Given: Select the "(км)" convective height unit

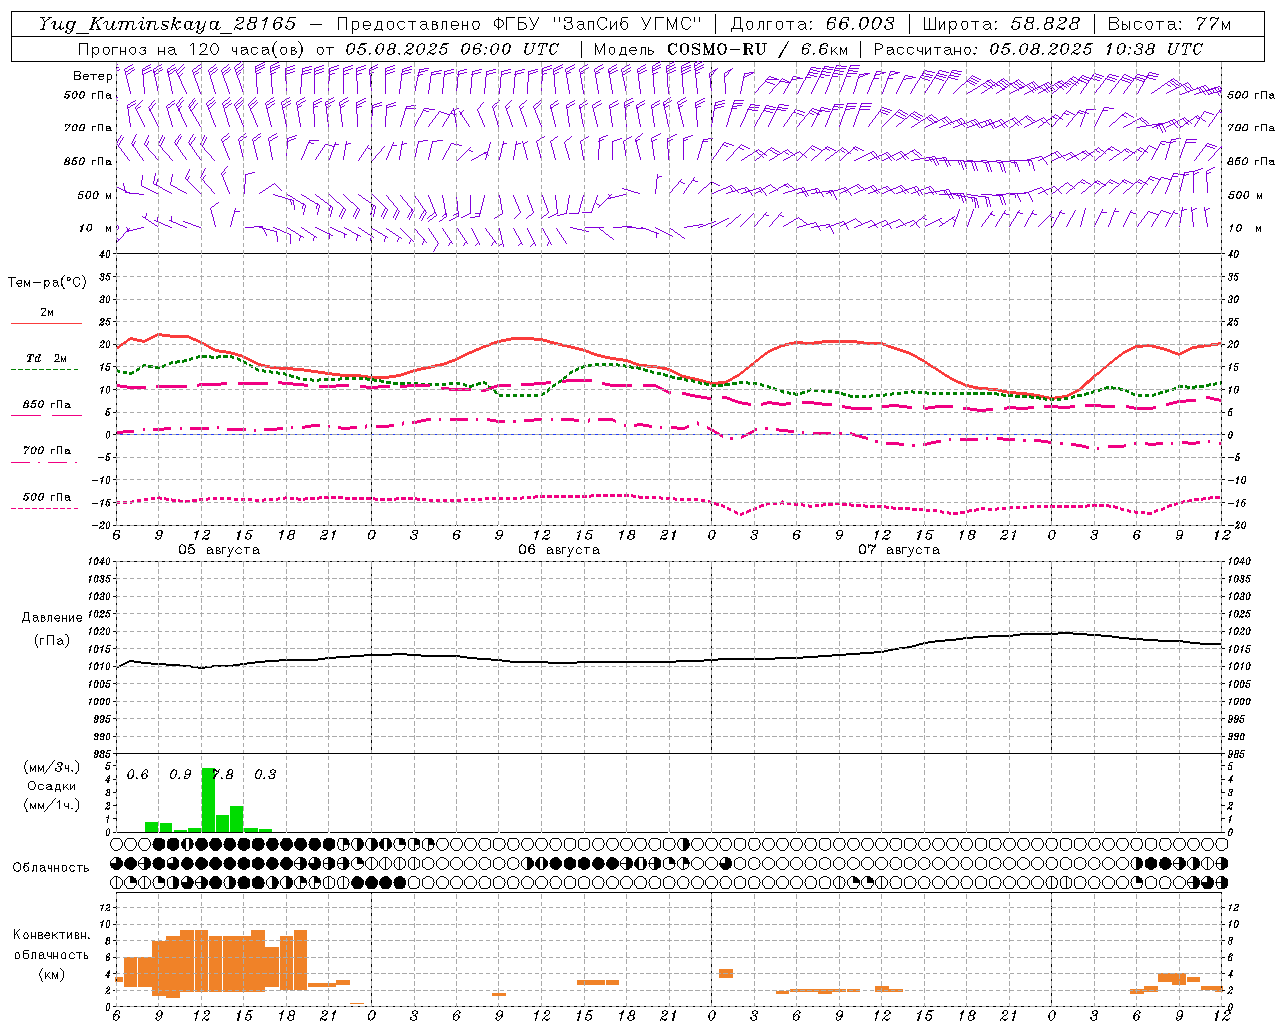Looking at the screenshot, I should coord(51,974).
